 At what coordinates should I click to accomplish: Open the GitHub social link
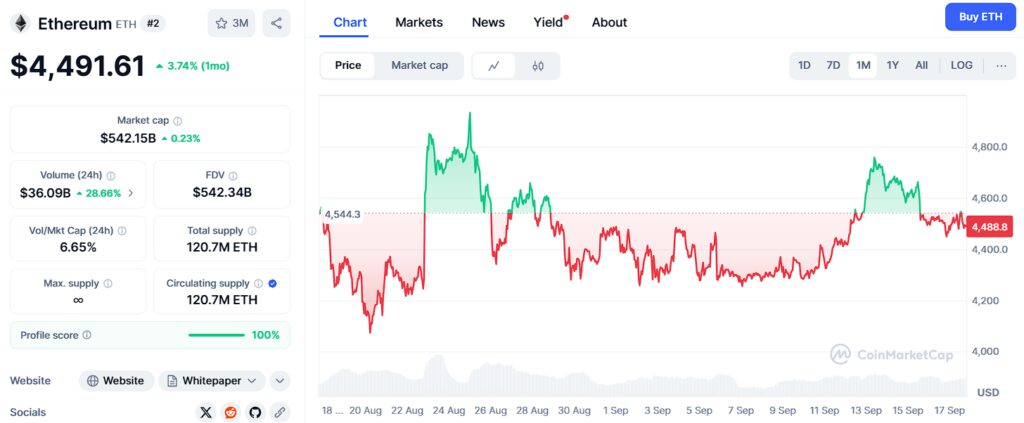255,412
